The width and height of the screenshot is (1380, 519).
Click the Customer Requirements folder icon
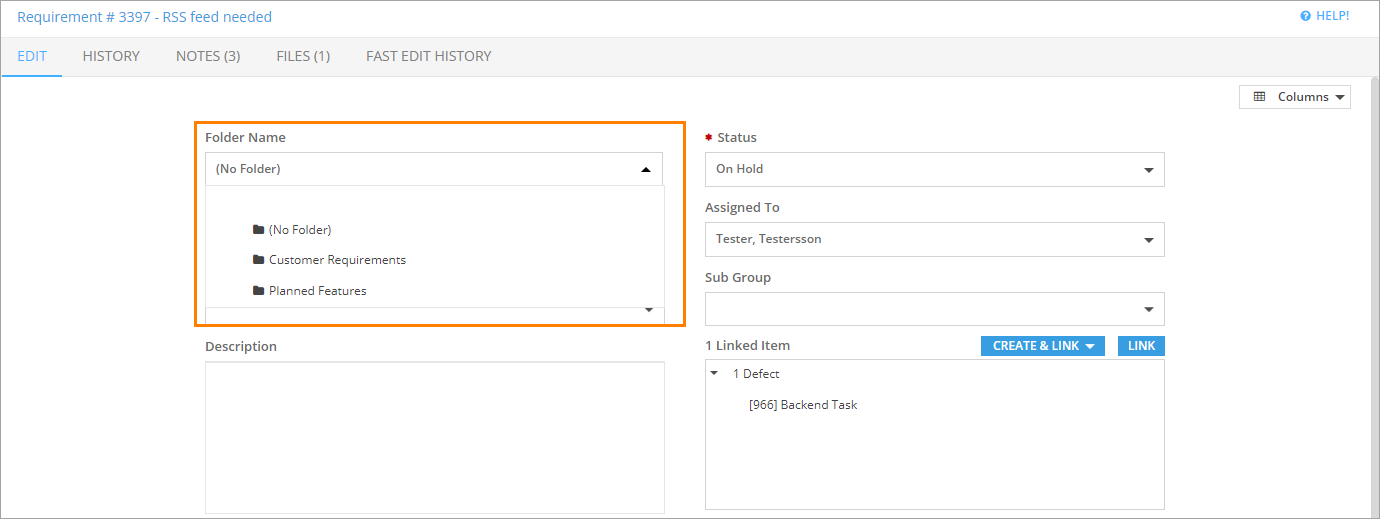pyautogui.click(x=259, y=260)
